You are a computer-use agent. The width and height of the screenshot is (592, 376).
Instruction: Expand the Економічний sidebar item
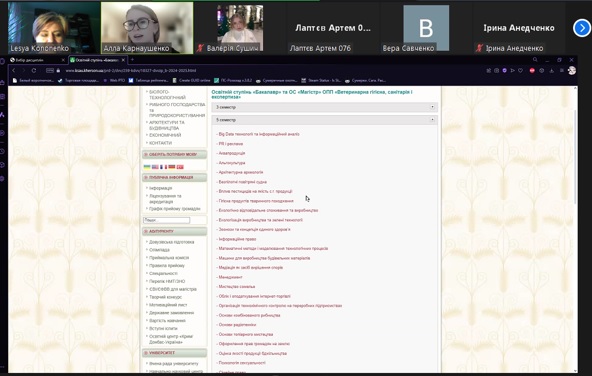[165, 135]
